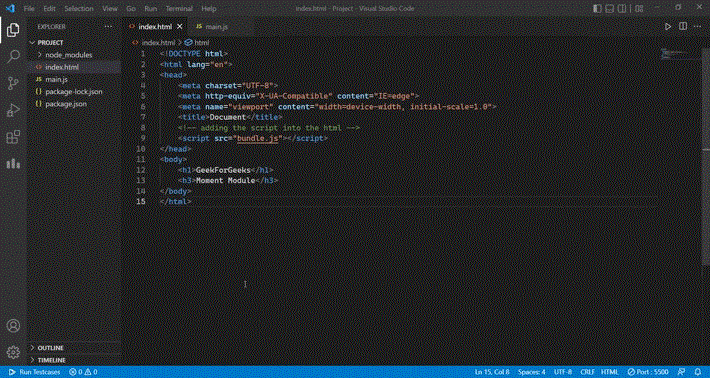
Task: Click the Moment Module text on line 13
Action: point(225,181)
